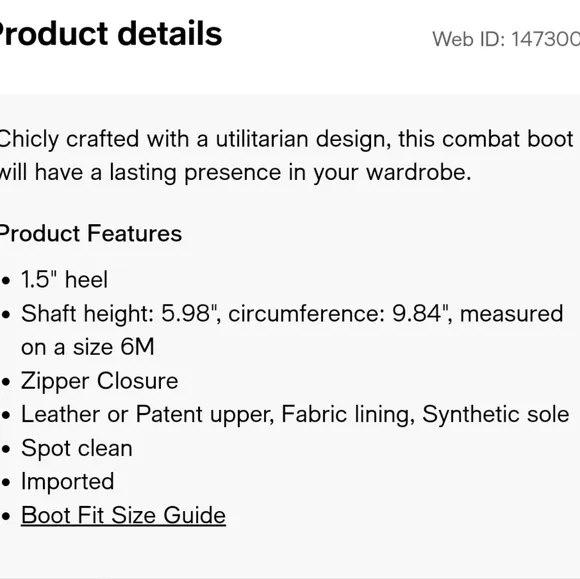Click the bullet point beside Zipper Closure
The width and height of the screenshot is (580, 579).
(6, 382)
